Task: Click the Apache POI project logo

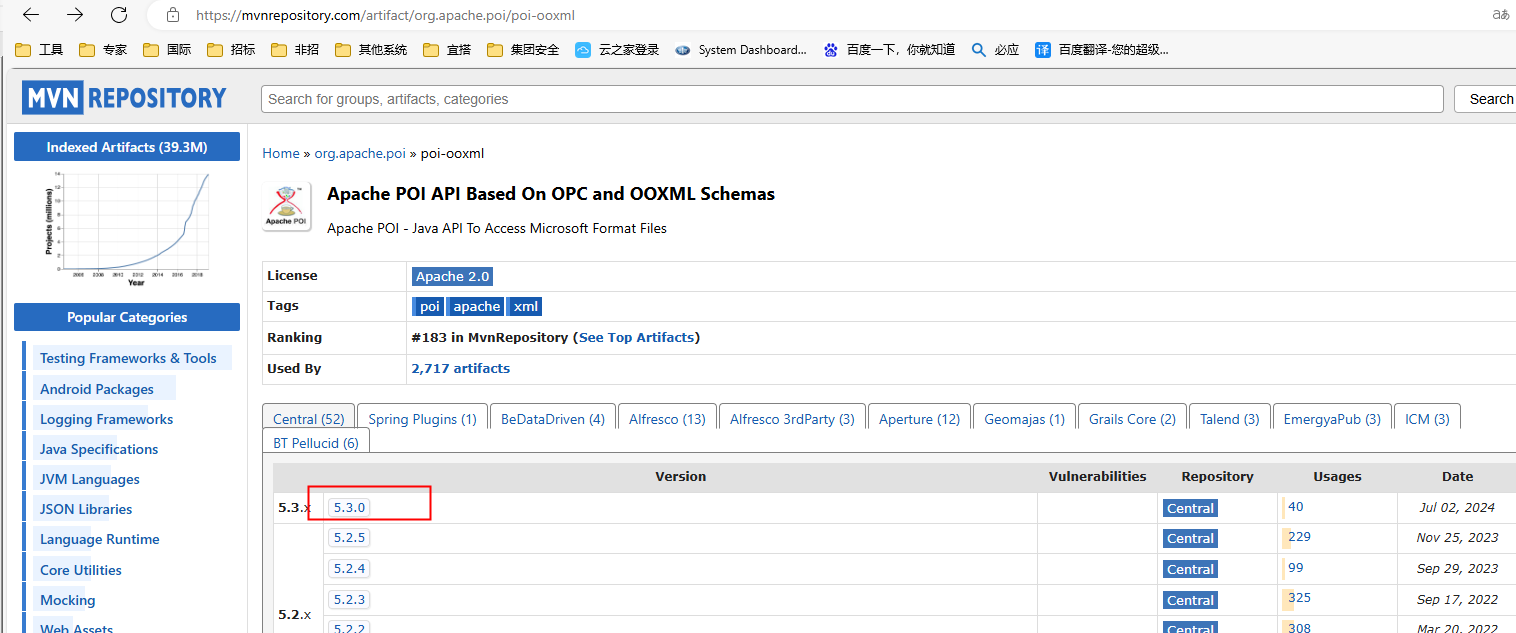Action: click(286, 206)
